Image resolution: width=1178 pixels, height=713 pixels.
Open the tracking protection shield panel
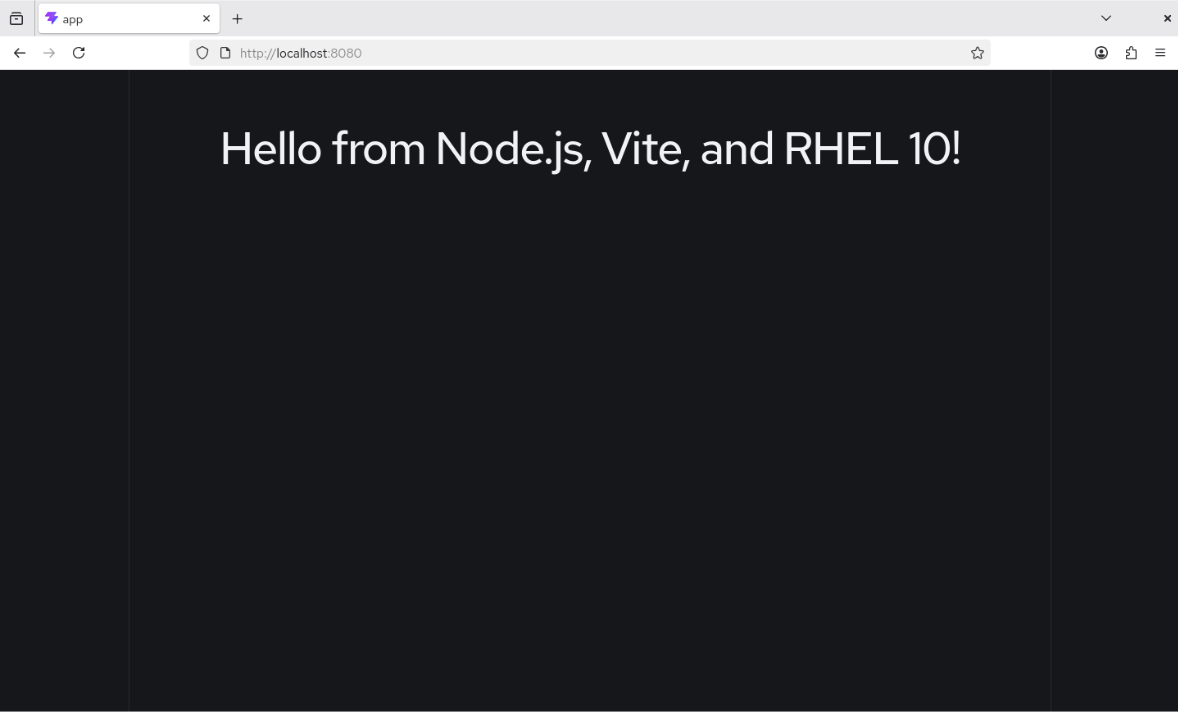coord(203,53)
